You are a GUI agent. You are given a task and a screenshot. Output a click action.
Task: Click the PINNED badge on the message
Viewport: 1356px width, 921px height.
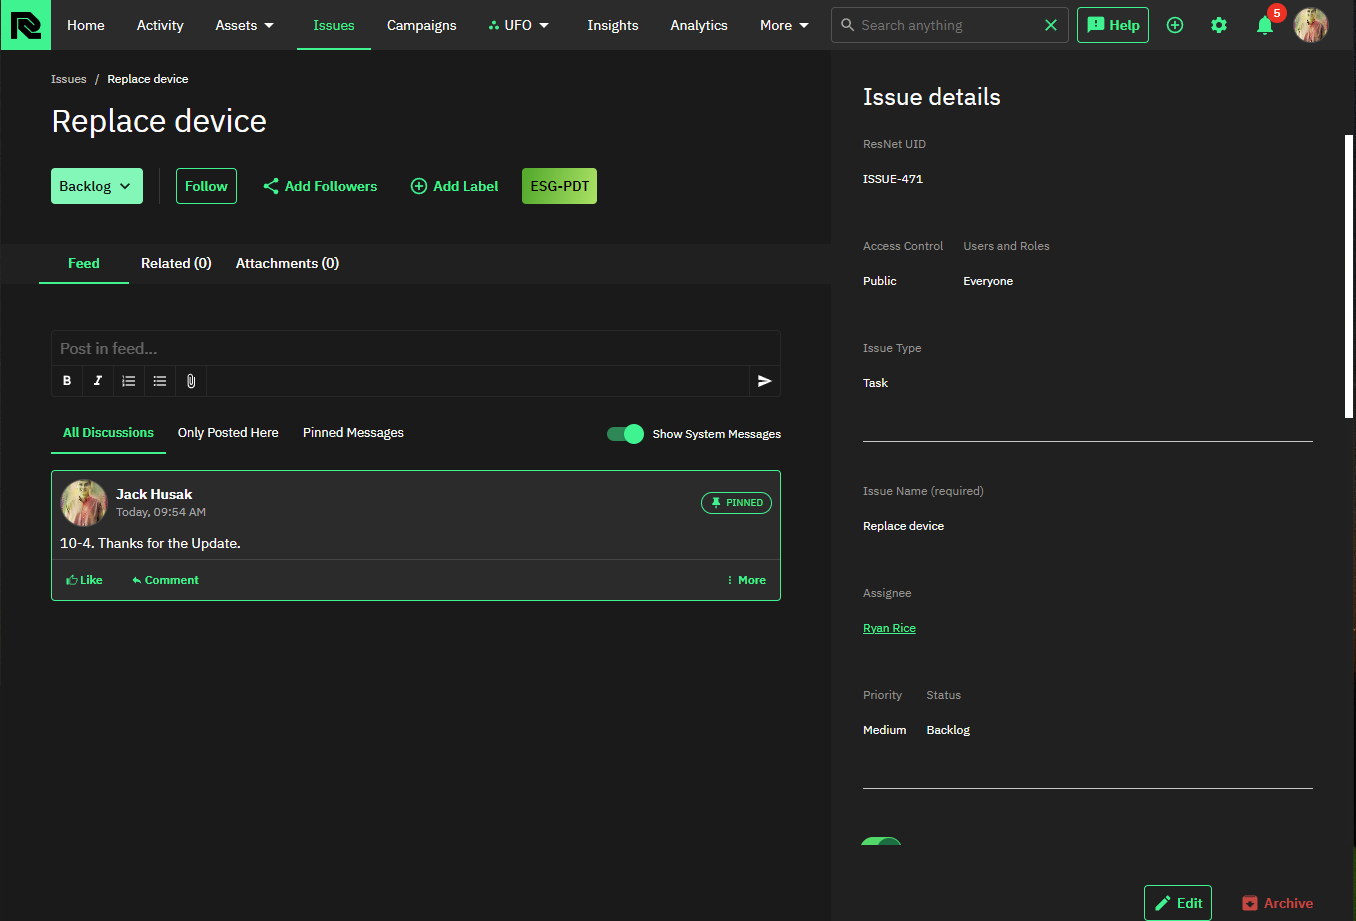736,503
